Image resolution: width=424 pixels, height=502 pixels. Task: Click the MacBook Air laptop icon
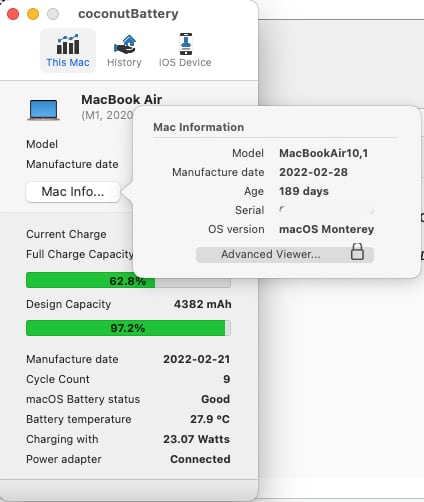(43, 110)
